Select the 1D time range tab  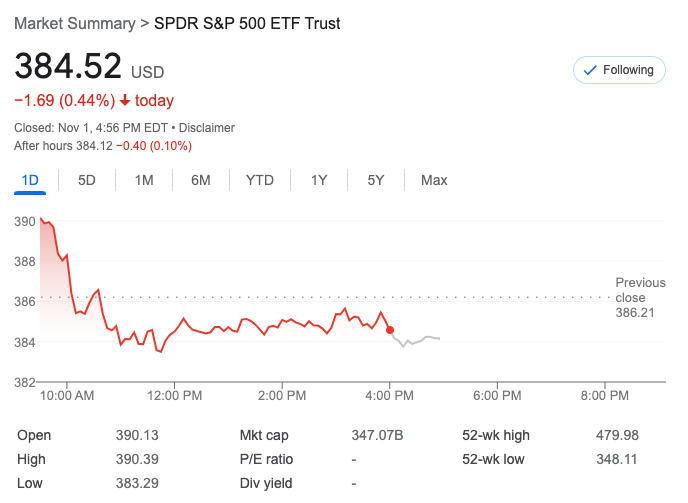[30, 180]
